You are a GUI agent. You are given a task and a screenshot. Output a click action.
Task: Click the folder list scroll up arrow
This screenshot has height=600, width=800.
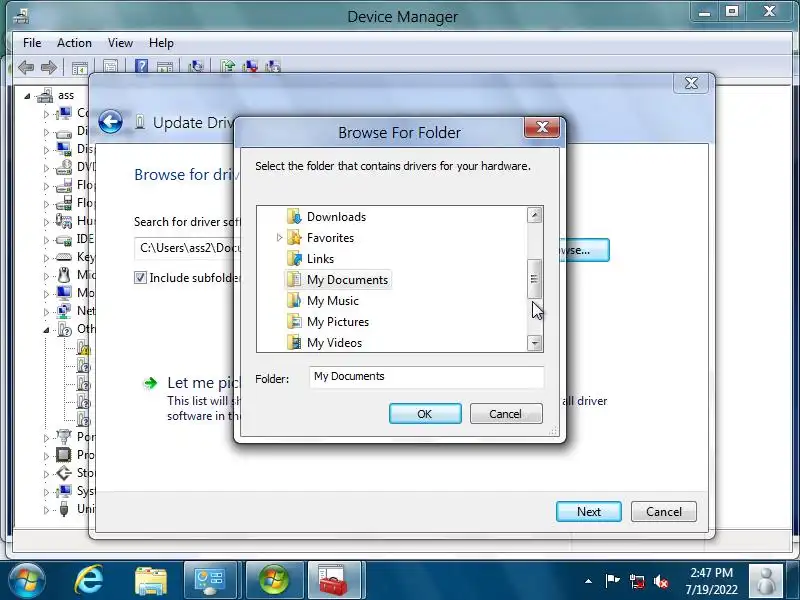[x=534, y=215]
